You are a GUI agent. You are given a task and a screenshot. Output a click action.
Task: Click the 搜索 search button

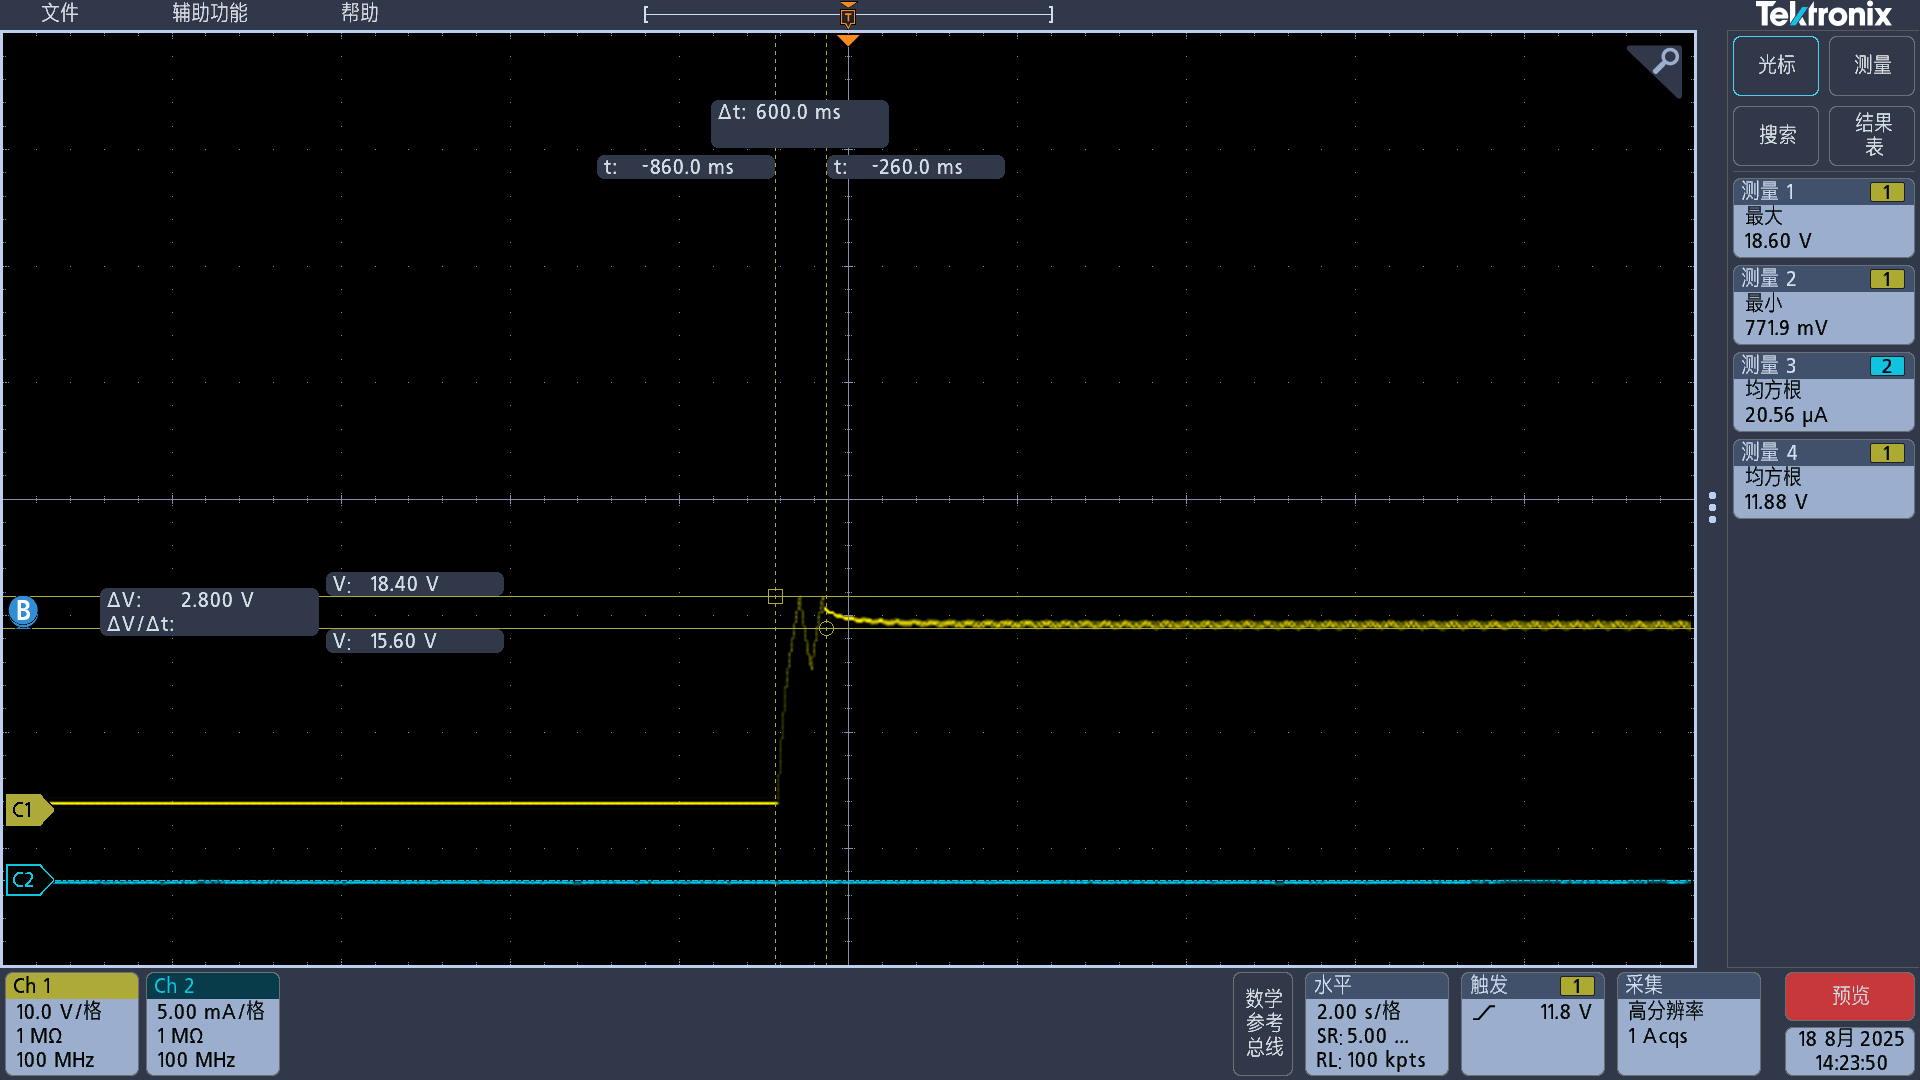tap(1776, 135)
